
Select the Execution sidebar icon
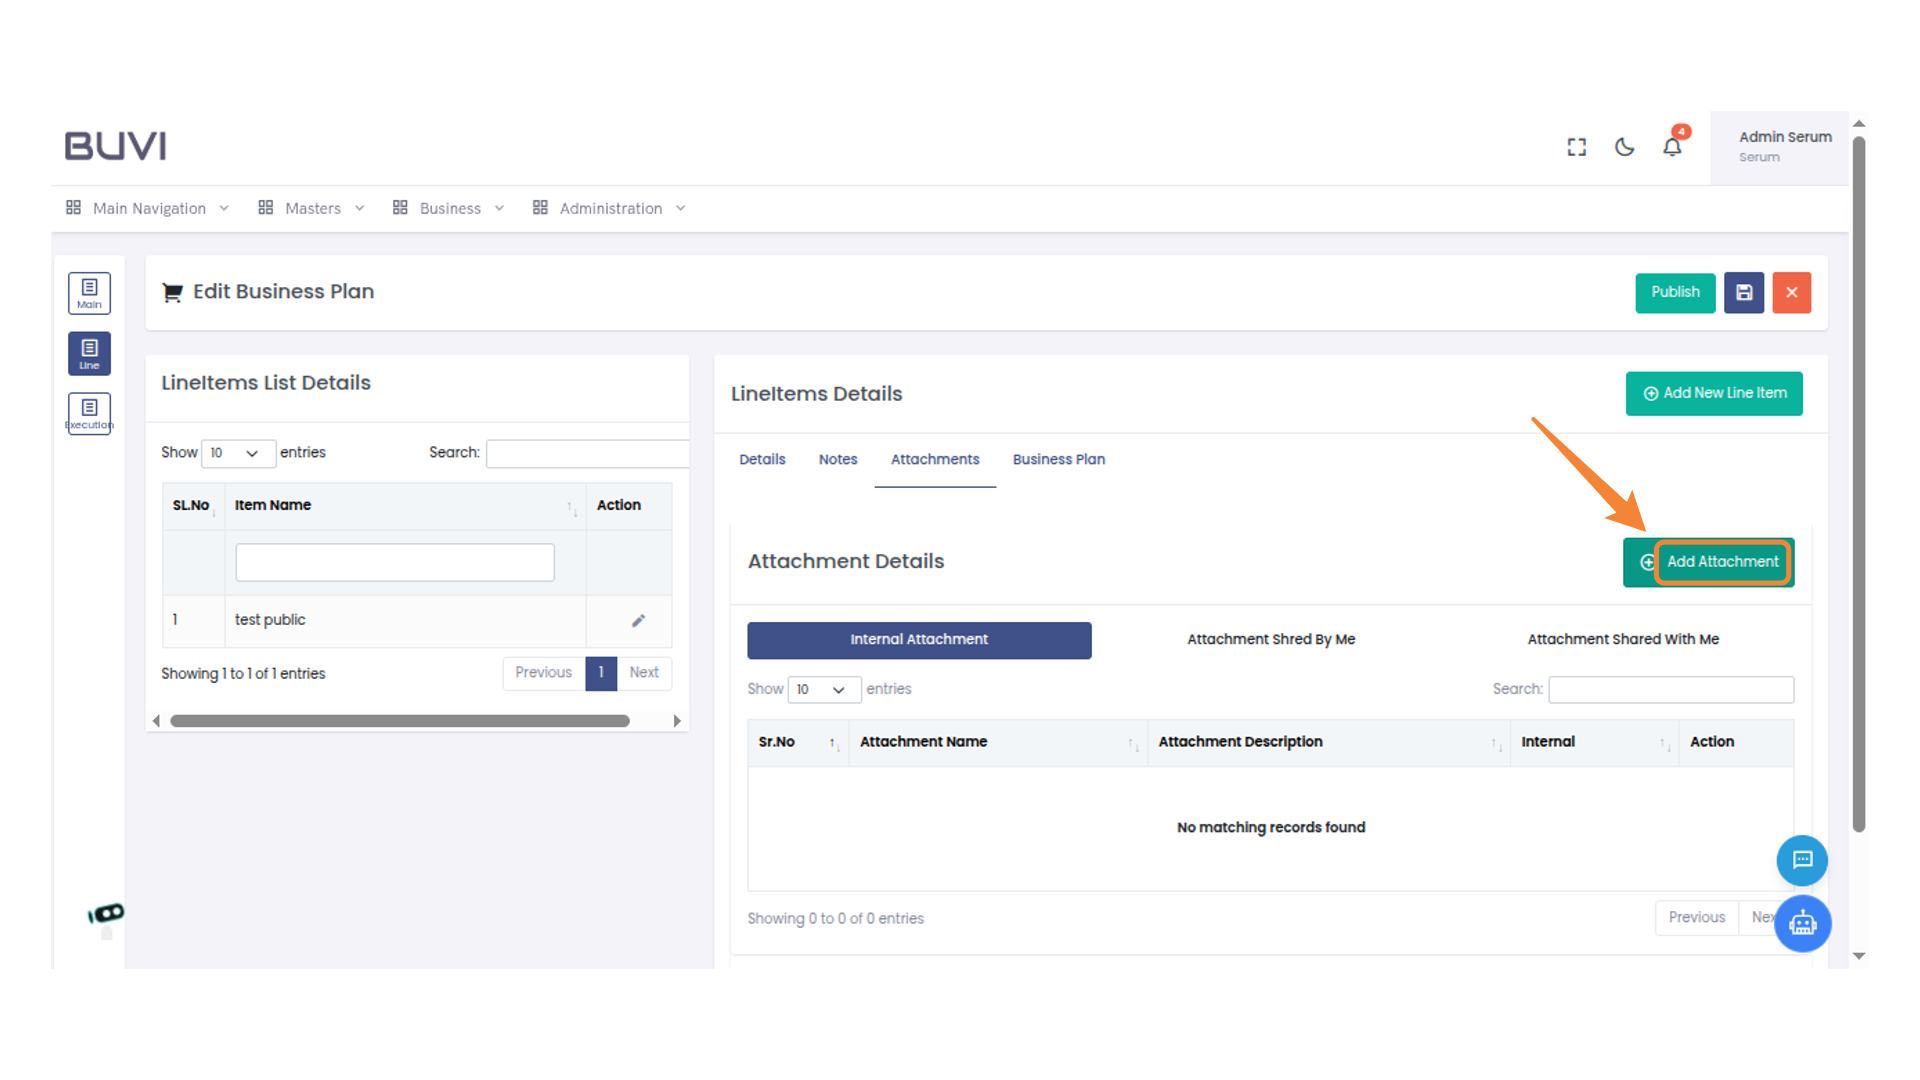point(89,412)
